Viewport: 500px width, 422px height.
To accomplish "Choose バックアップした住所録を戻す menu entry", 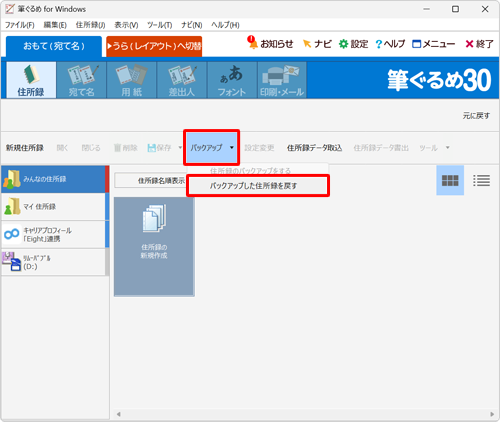I will (258, 186).
